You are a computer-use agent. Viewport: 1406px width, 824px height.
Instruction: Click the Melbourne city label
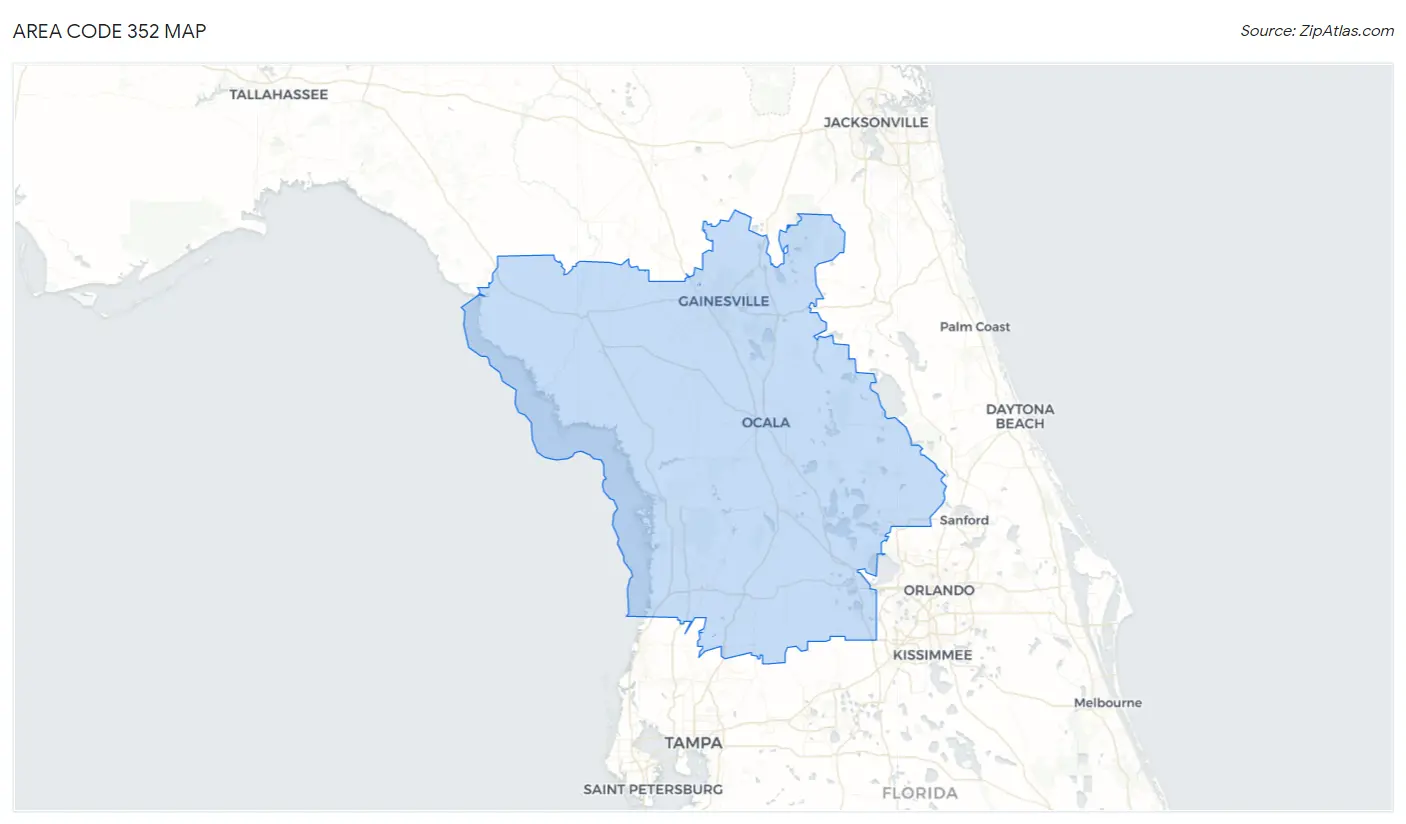[x=1107, y=703]
